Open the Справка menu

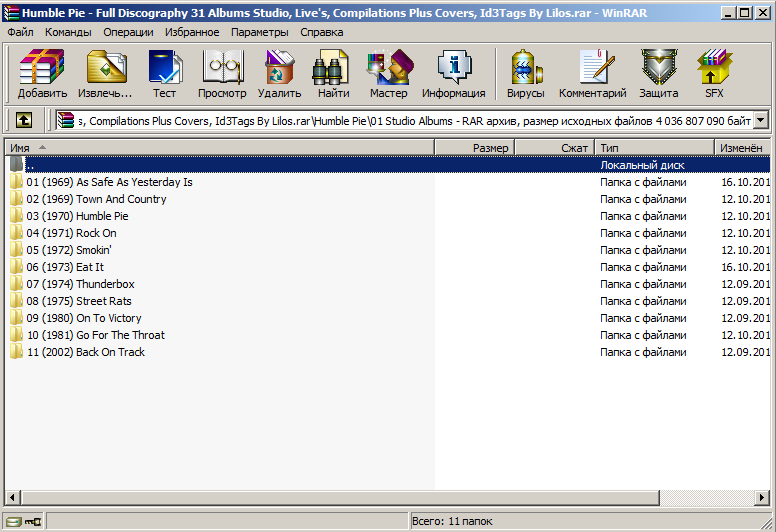click(322, 32)
